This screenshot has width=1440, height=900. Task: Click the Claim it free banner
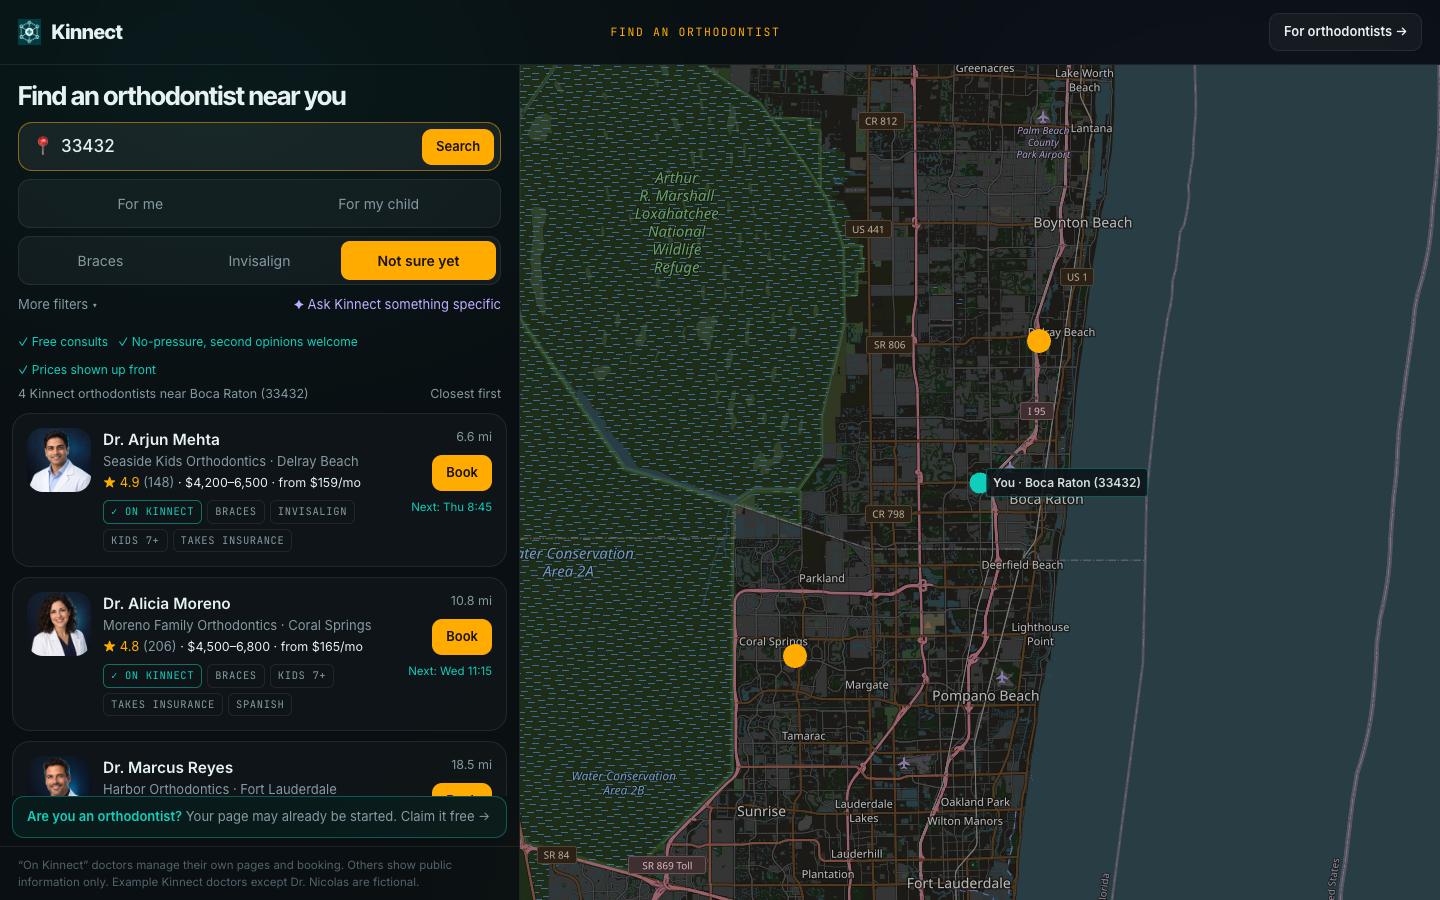[x=259, y=817]
